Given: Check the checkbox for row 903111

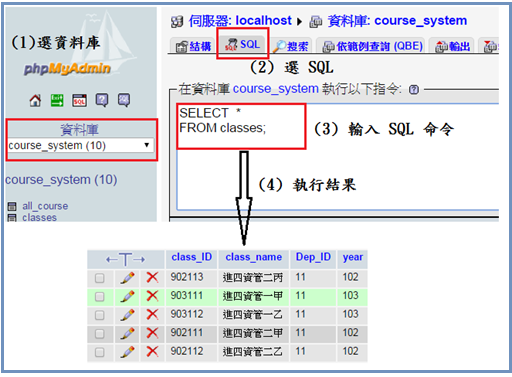Looking at the screenshot, I should point(99,297).
